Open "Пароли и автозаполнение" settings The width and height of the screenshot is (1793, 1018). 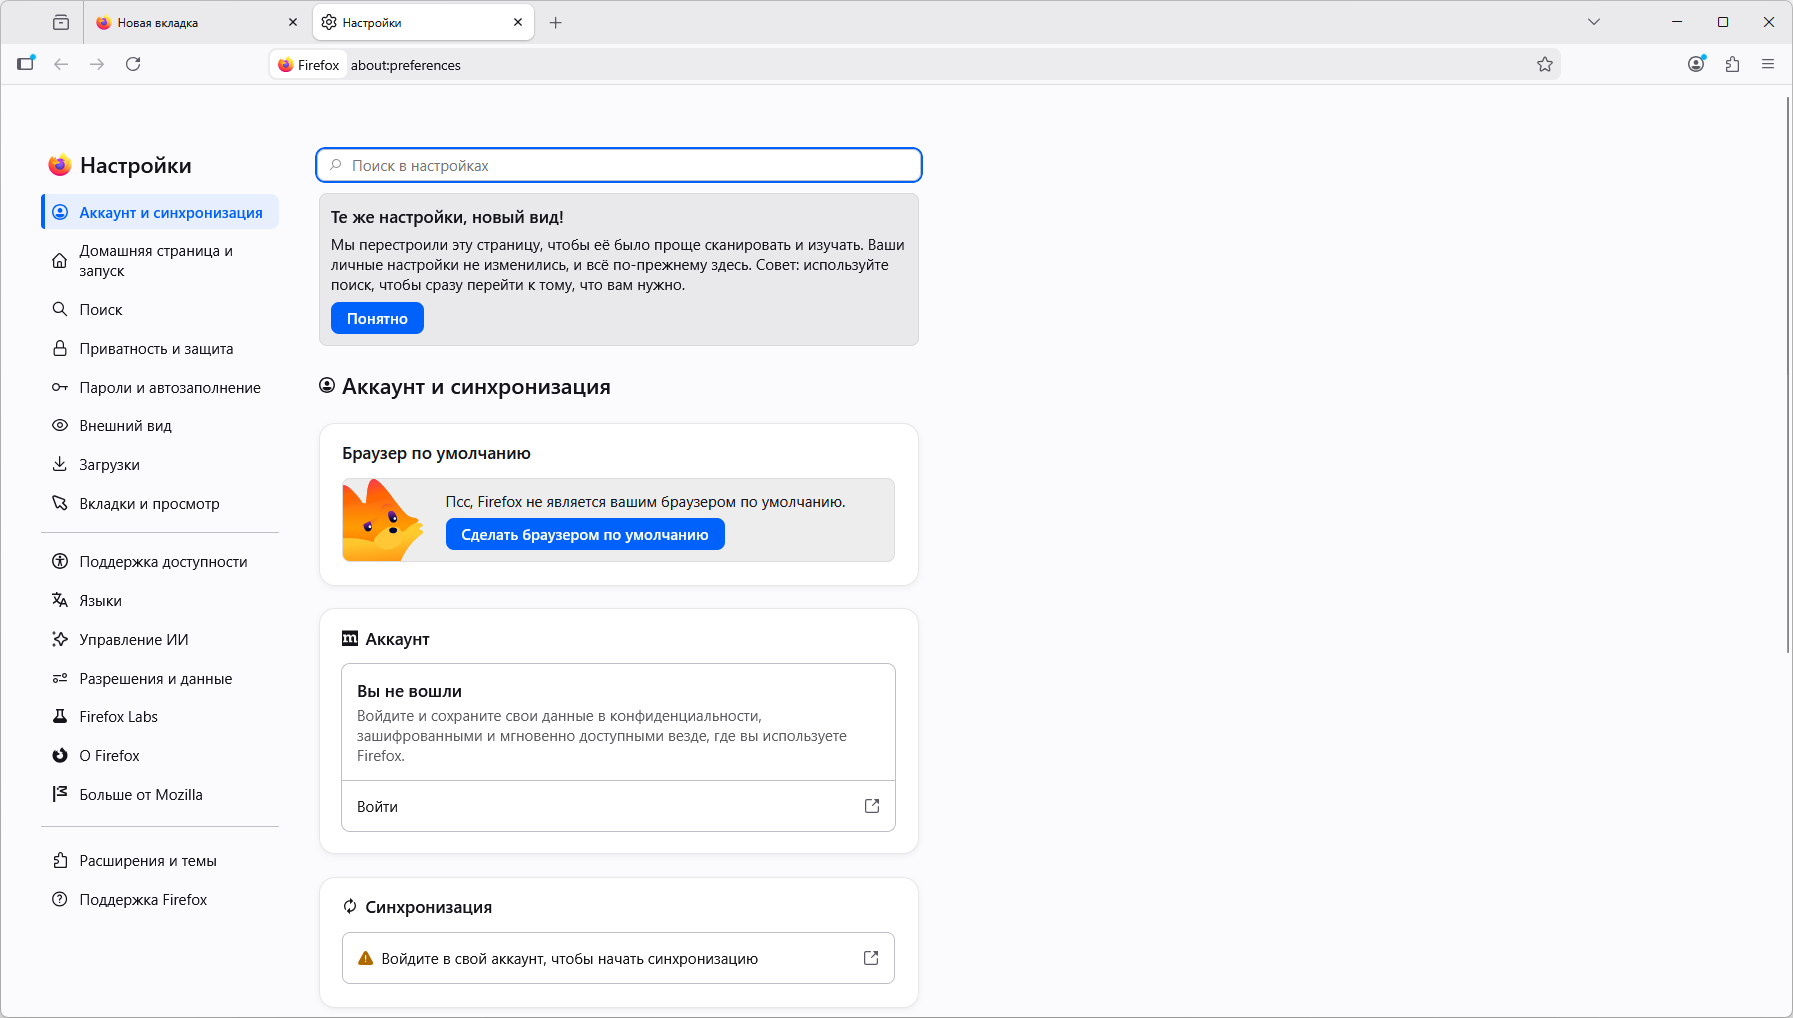click(x=160, y=388)
